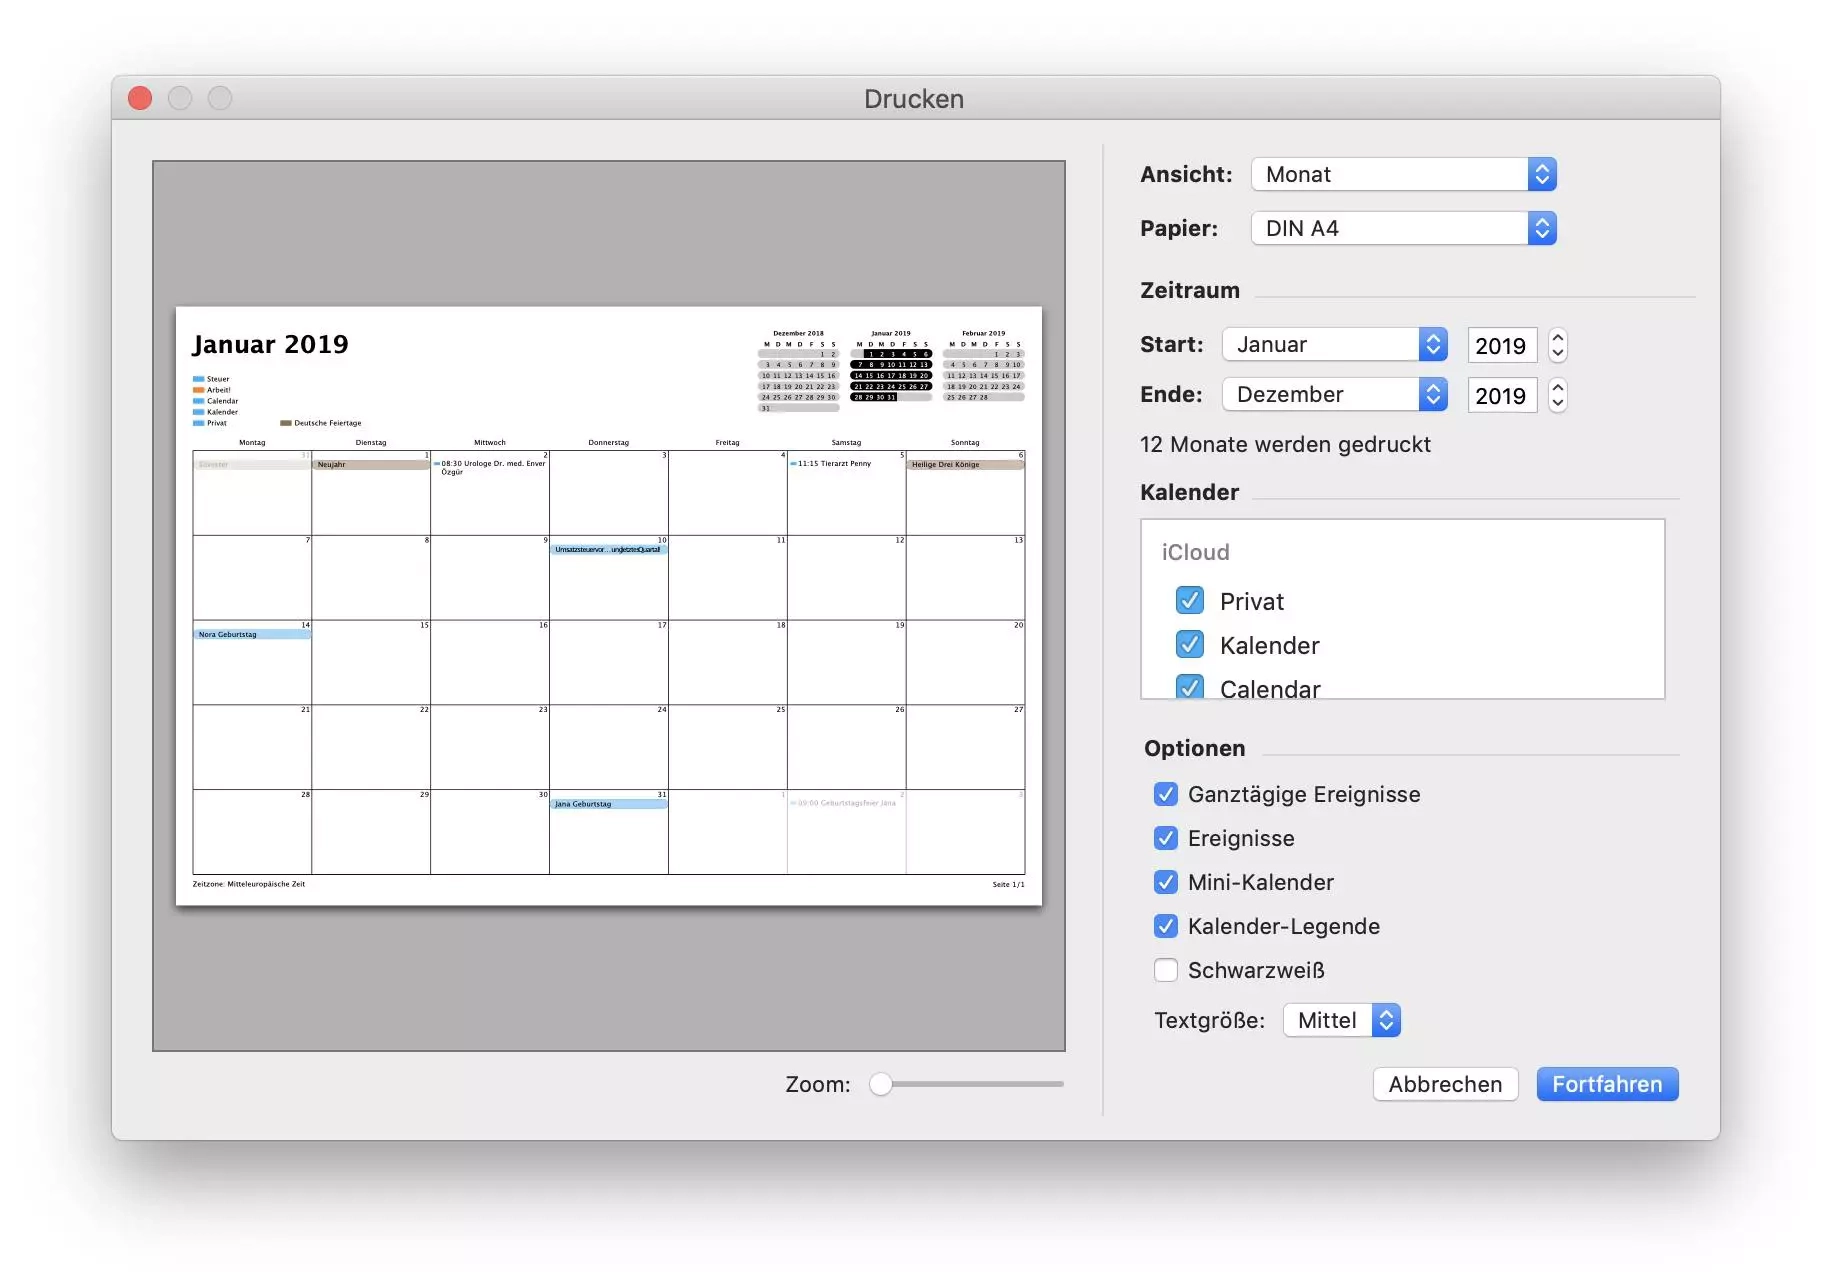This screenshot has height=1288, width=1832.
Task: Click the Fortfahren button
Action: pos(1607,1084)
